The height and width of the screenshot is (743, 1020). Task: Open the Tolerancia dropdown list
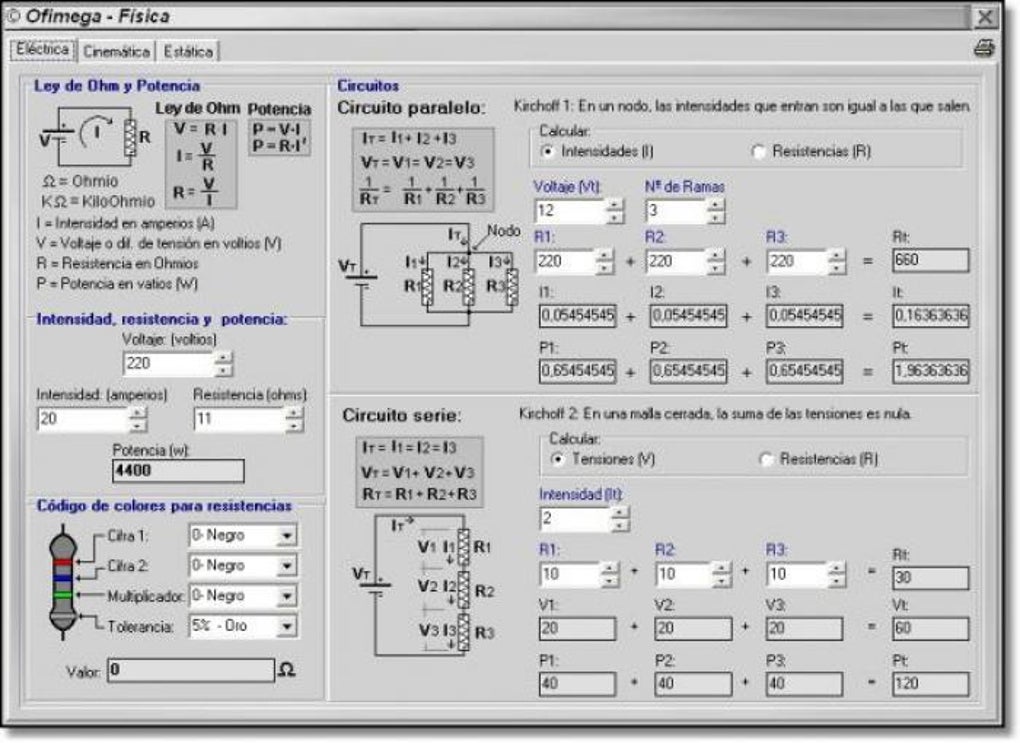(x=286, y=627)
